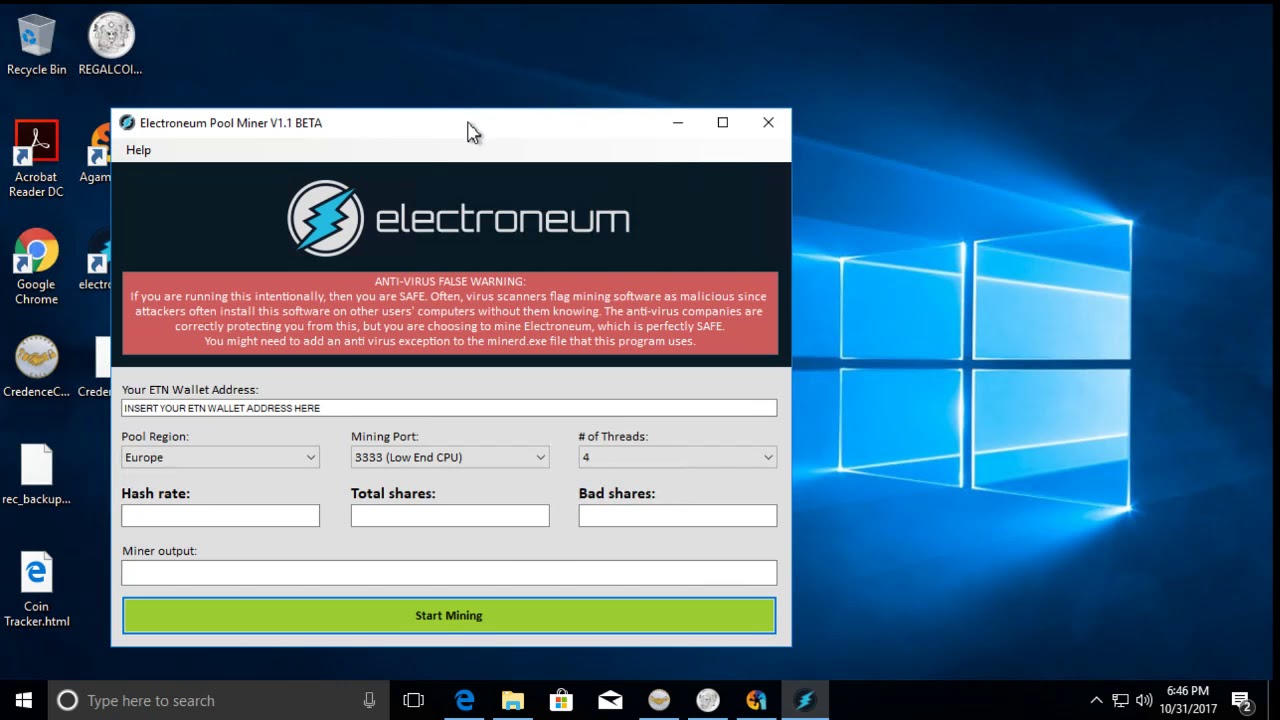Click the Electroneum logo banner
The height and width of the screenshot is (720, 1280).
coord(459,218)
